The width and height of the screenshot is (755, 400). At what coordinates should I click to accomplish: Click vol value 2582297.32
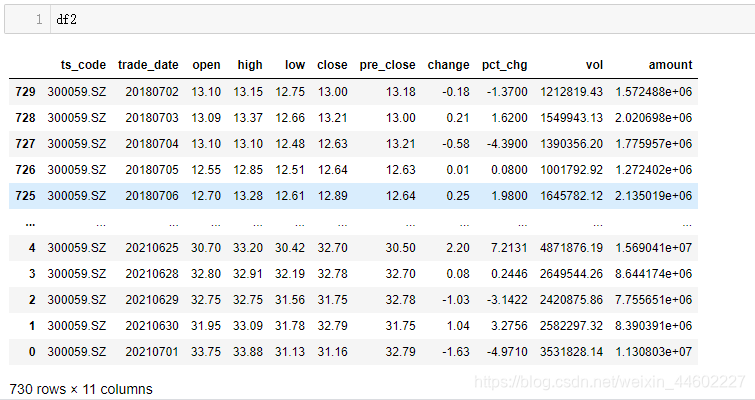click(x=571, y=325)
